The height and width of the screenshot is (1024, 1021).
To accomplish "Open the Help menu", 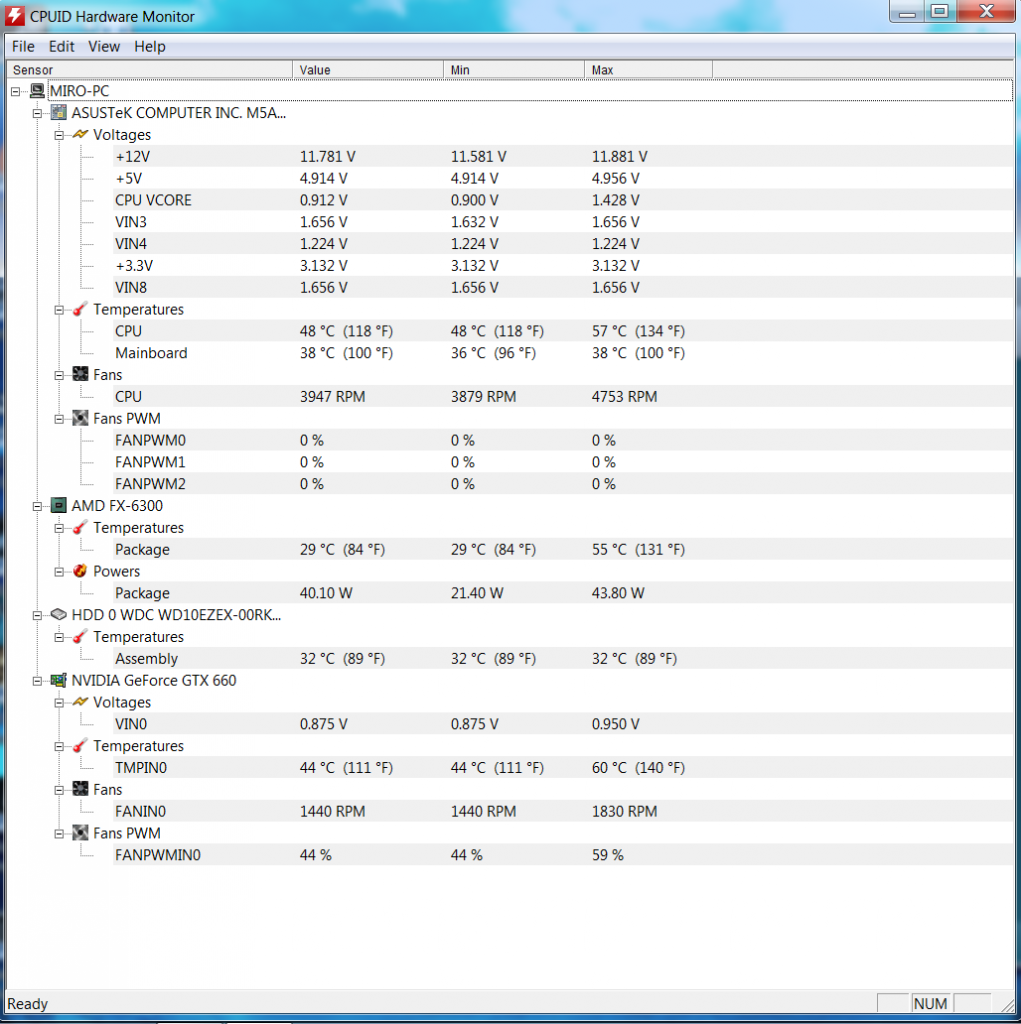I will coord(150,46).
